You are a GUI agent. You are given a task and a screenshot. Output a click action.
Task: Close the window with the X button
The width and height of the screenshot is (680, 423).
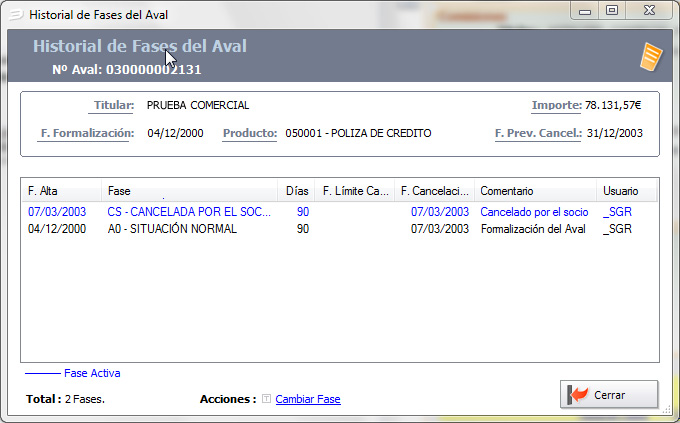pyautogui.click(x=649, y=10)
